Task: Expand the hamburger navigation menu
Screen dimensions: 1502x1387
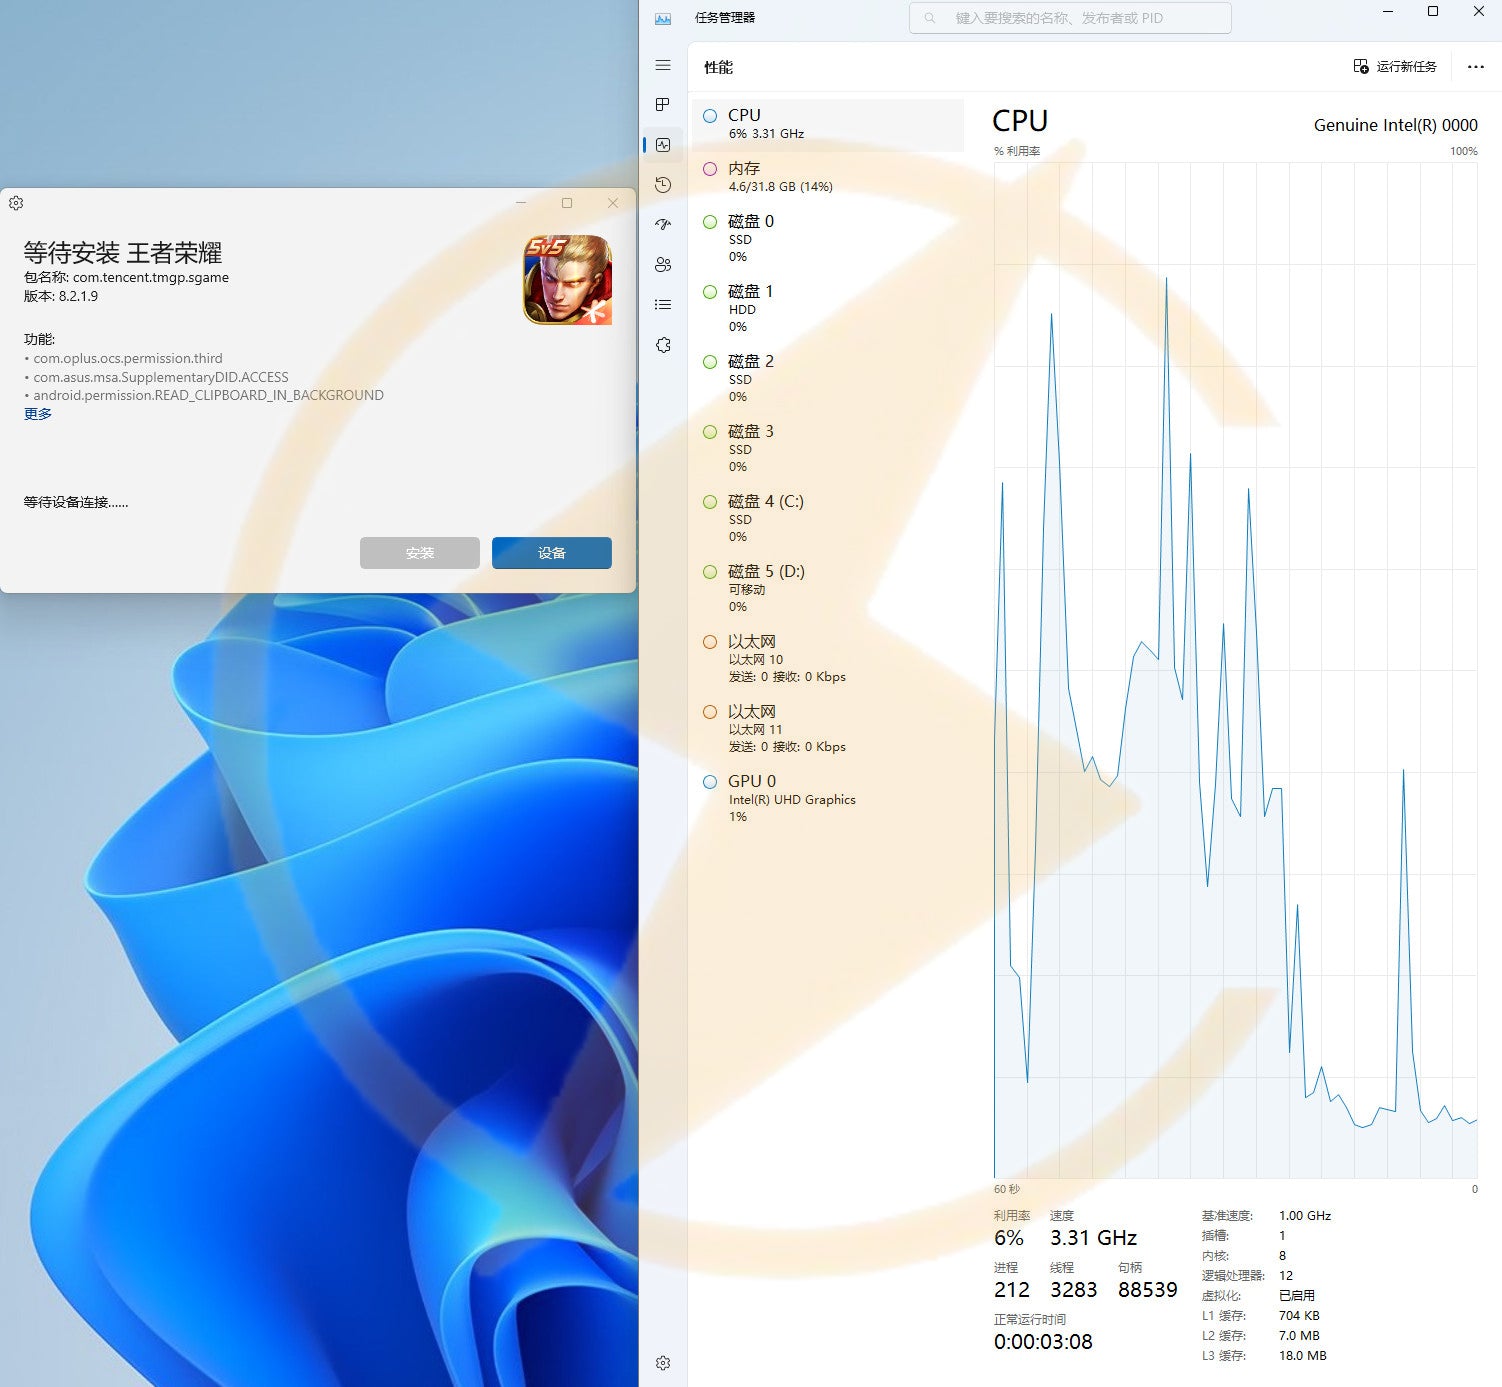Action: click(x=662, y=65)
